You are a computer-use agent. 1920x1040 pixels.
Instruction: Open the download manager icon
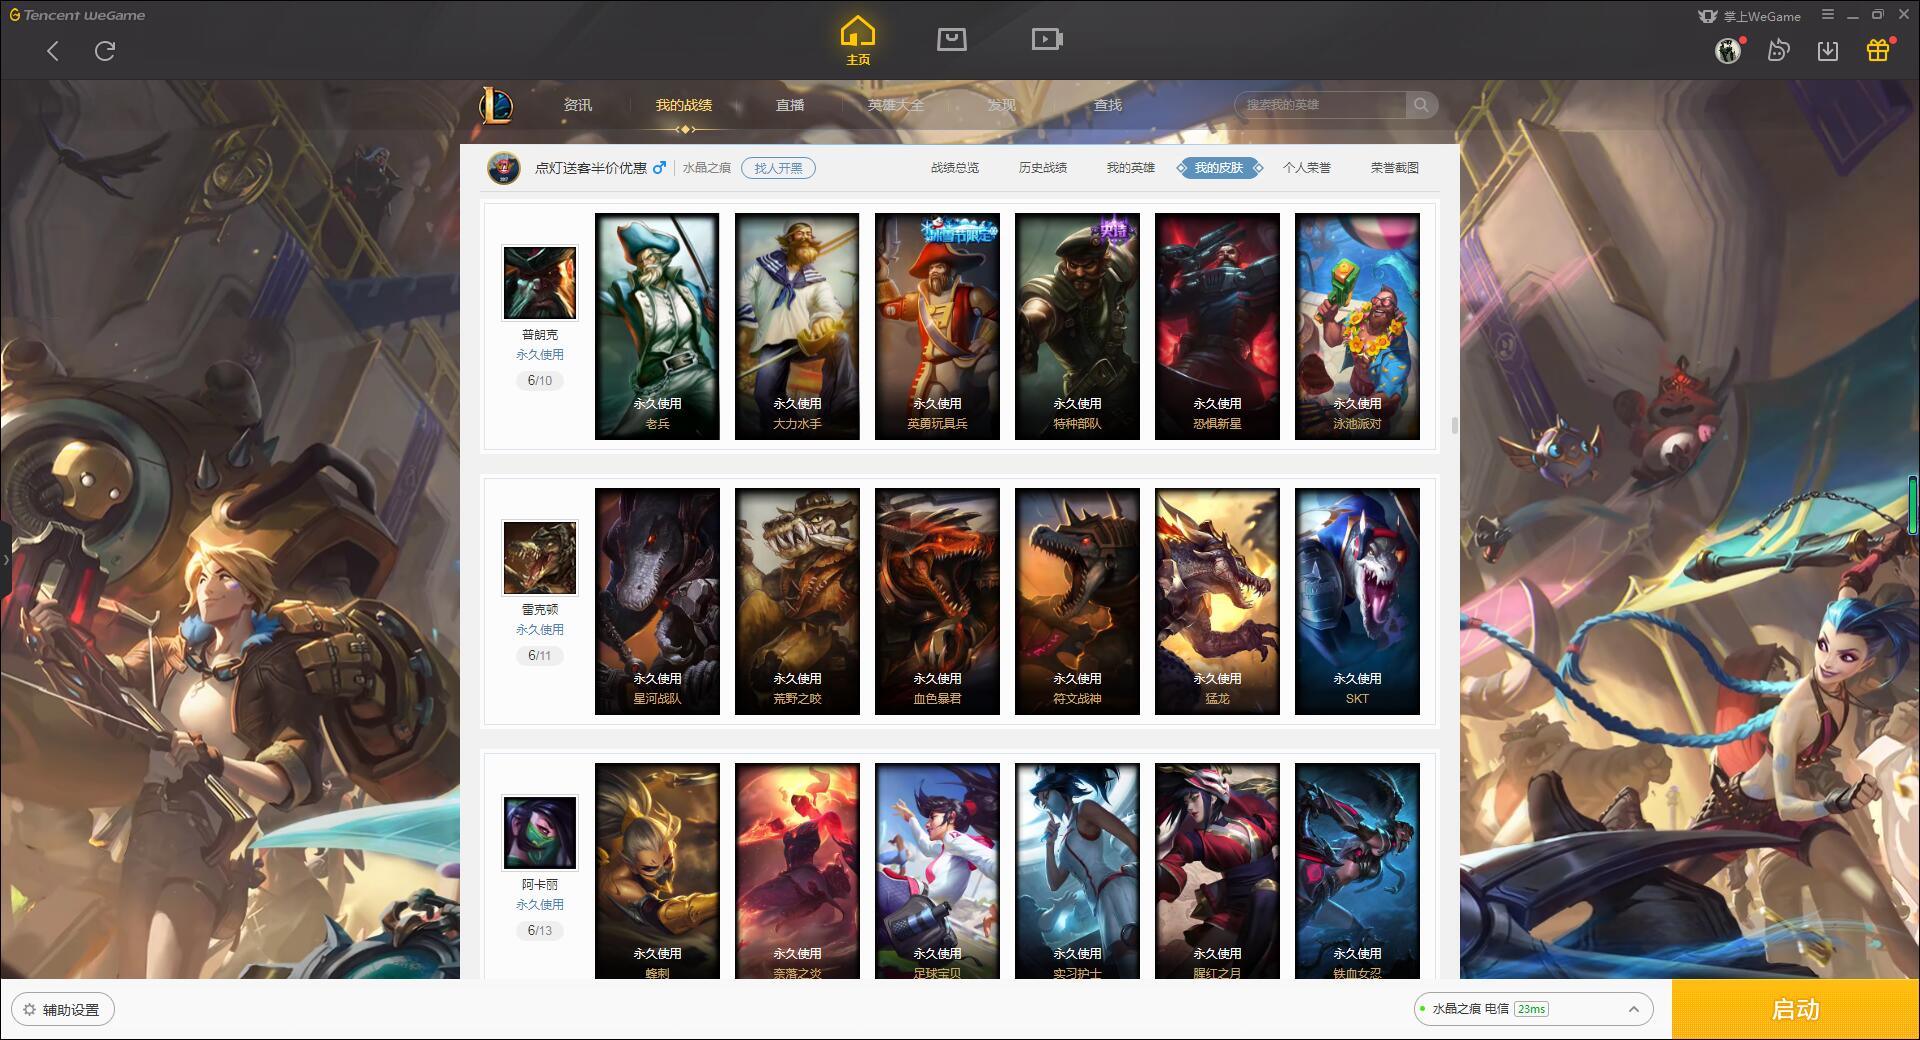pyautogui.click(x=1828, y=50)
